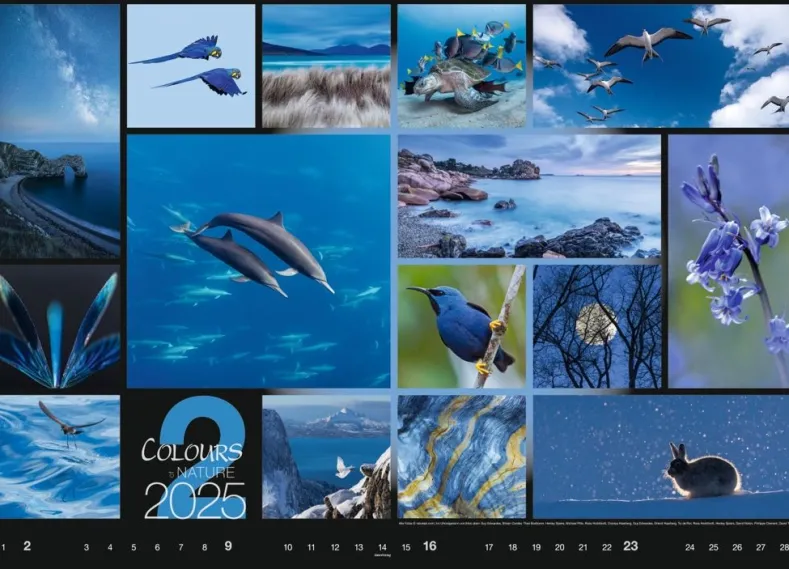The image size is (789, 569).
Task: Choose date 21 on calendar strip
Action: [x=583, y=547]
